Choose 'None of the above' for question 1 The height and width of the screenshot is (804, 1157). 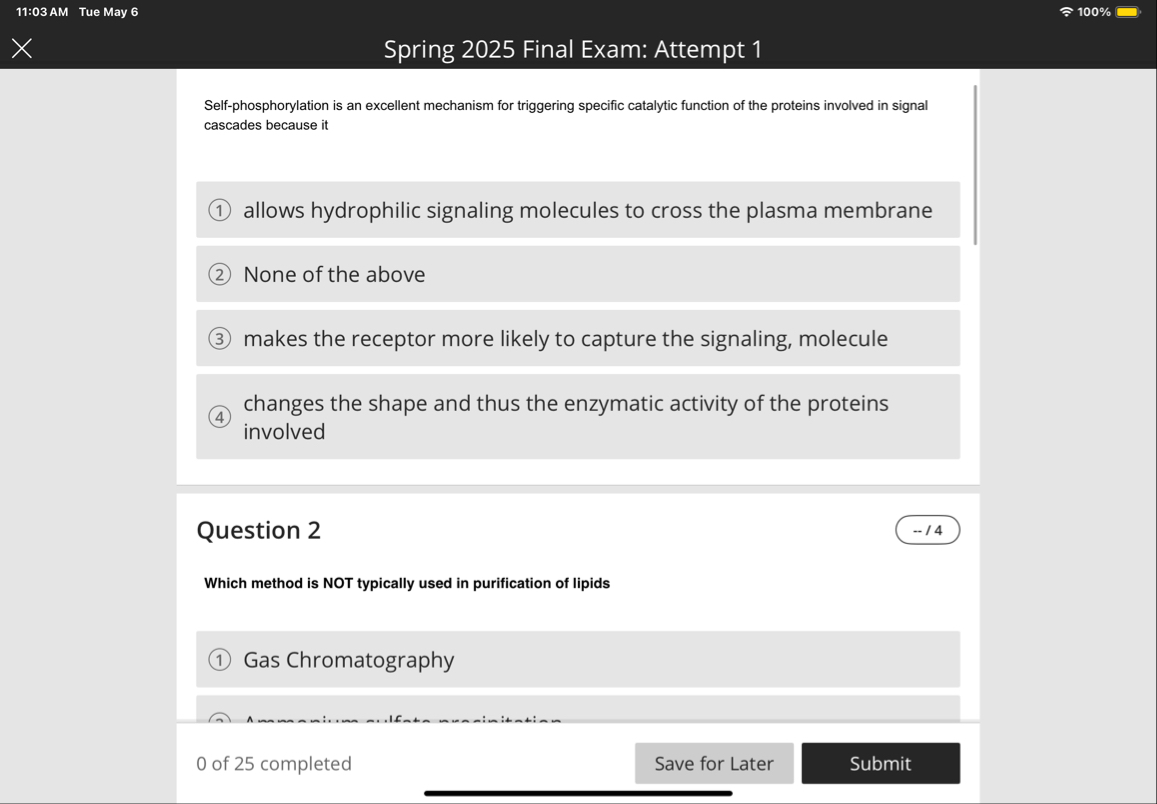578,273
